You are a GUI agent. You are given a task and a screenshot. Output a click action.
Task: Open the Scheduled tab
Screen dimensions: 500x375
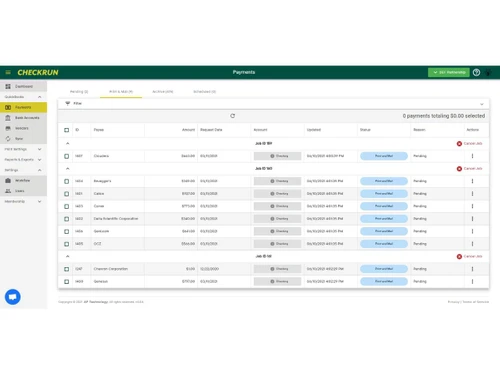[204, 92]
